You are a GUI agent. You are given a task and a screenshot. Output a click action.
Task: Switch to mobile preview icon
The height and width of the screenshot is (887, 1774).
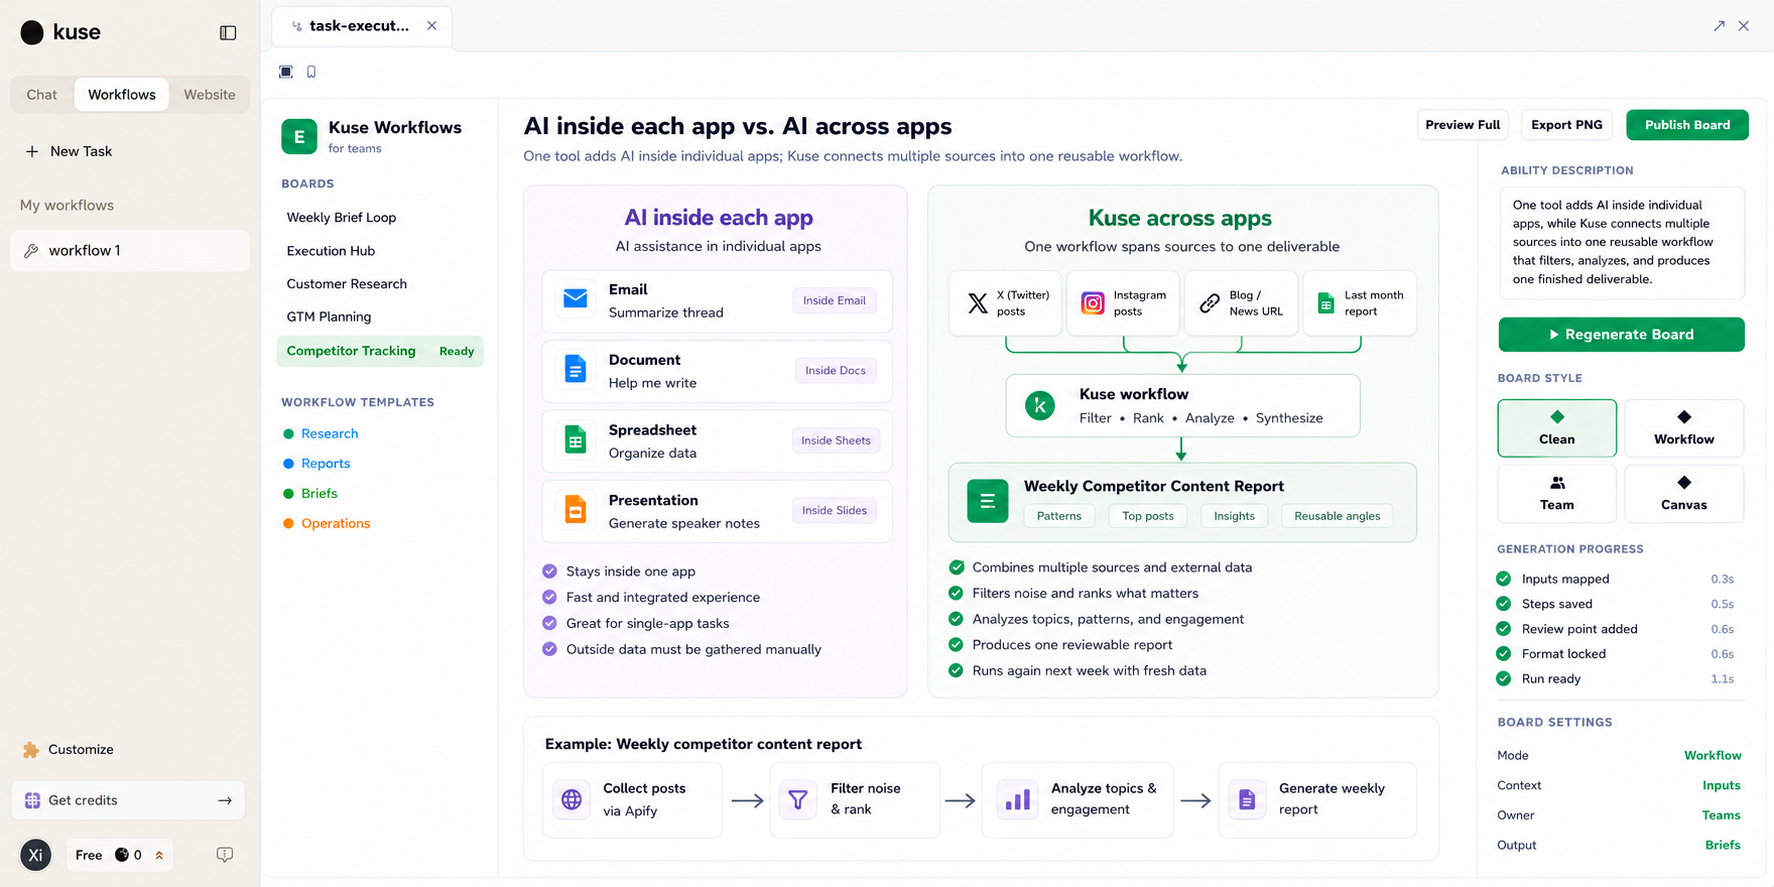311,71
